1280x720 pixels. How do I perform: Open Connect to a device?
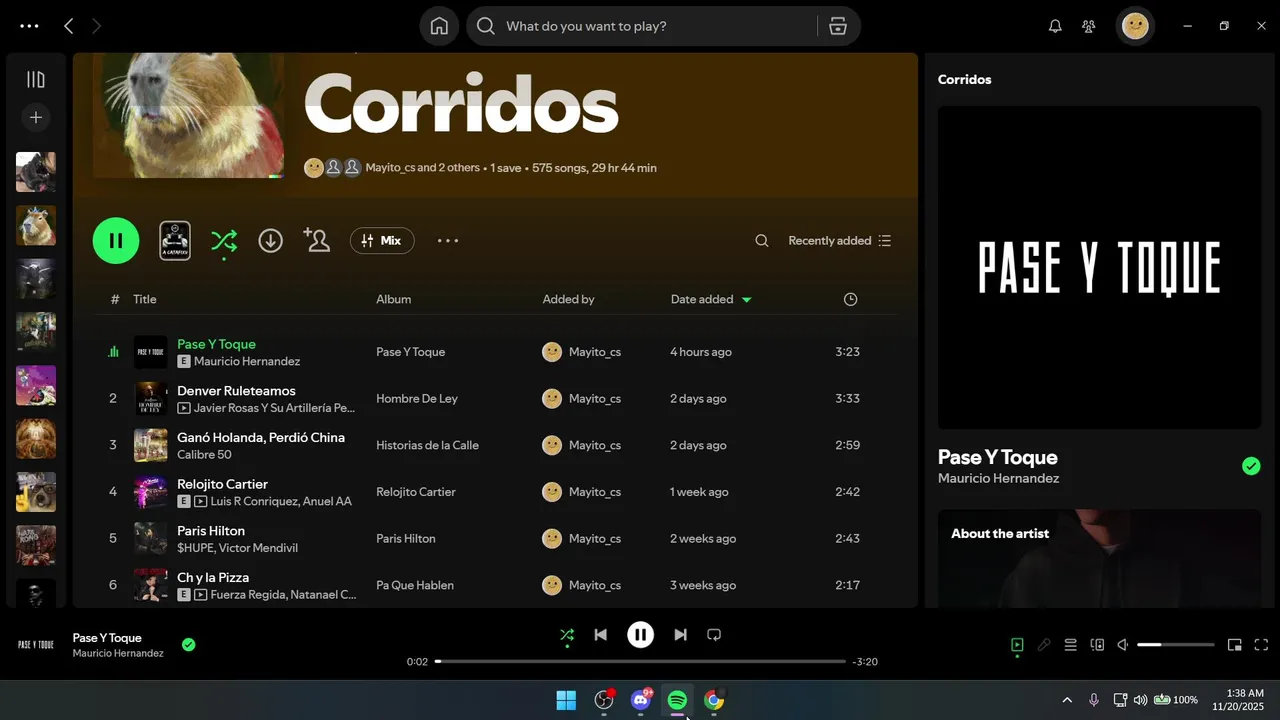click(x=1097, y=645)
